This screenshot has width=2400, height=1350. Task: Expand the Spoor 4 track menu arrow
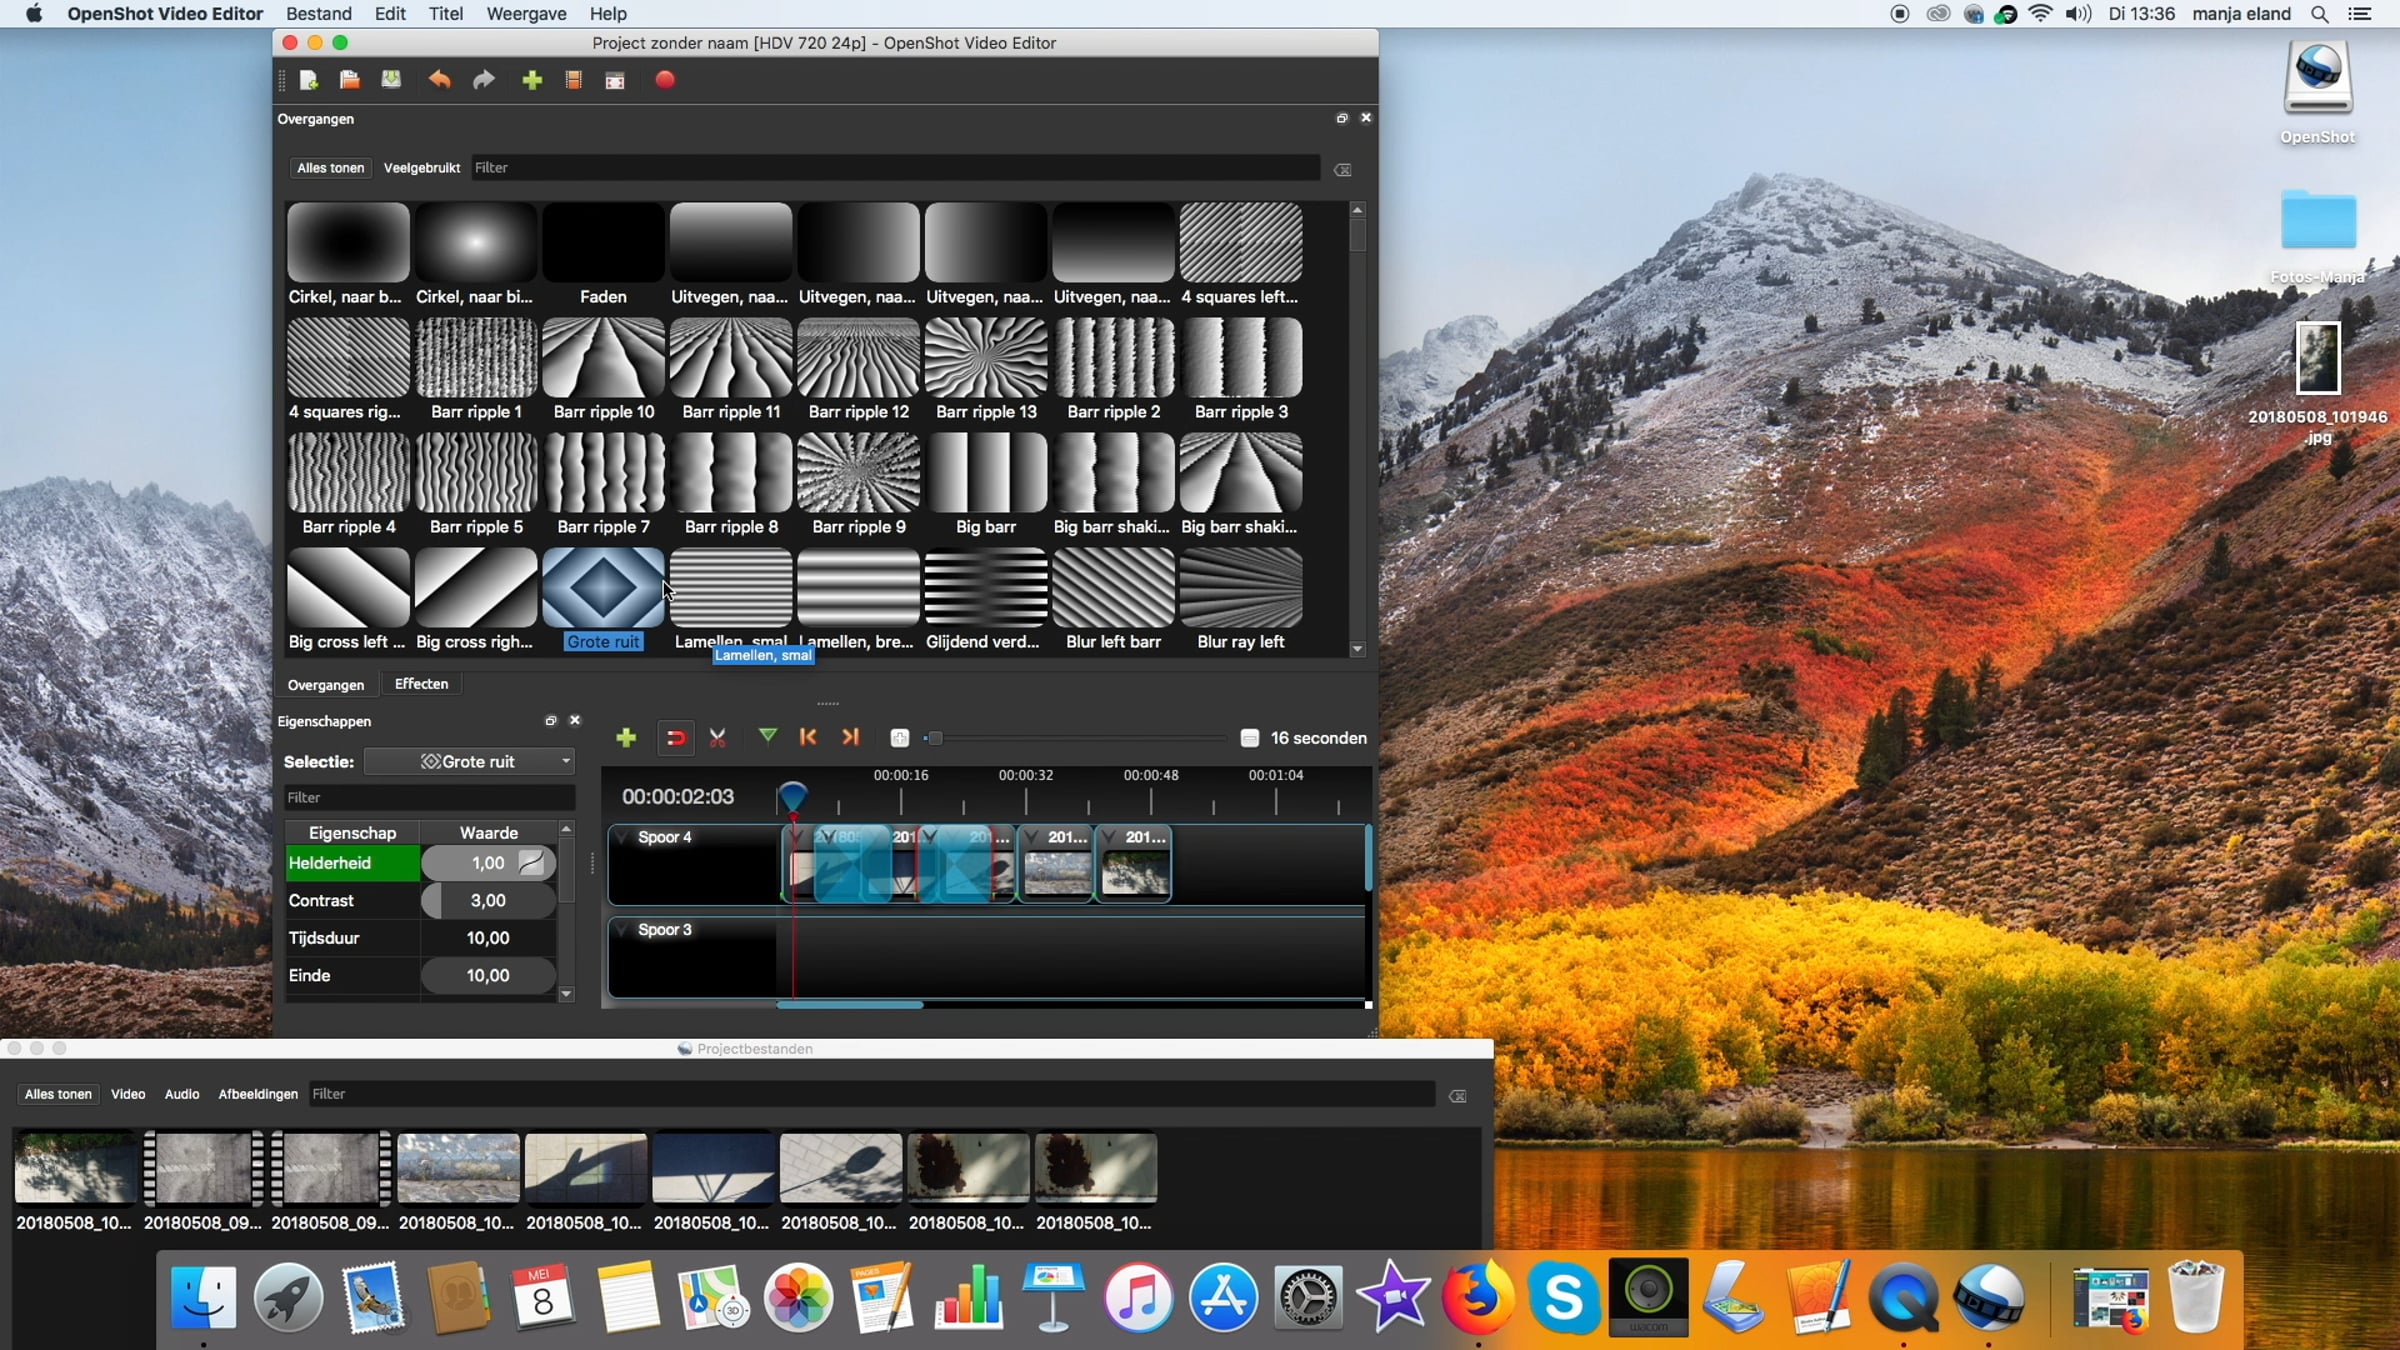click(623, 838)
